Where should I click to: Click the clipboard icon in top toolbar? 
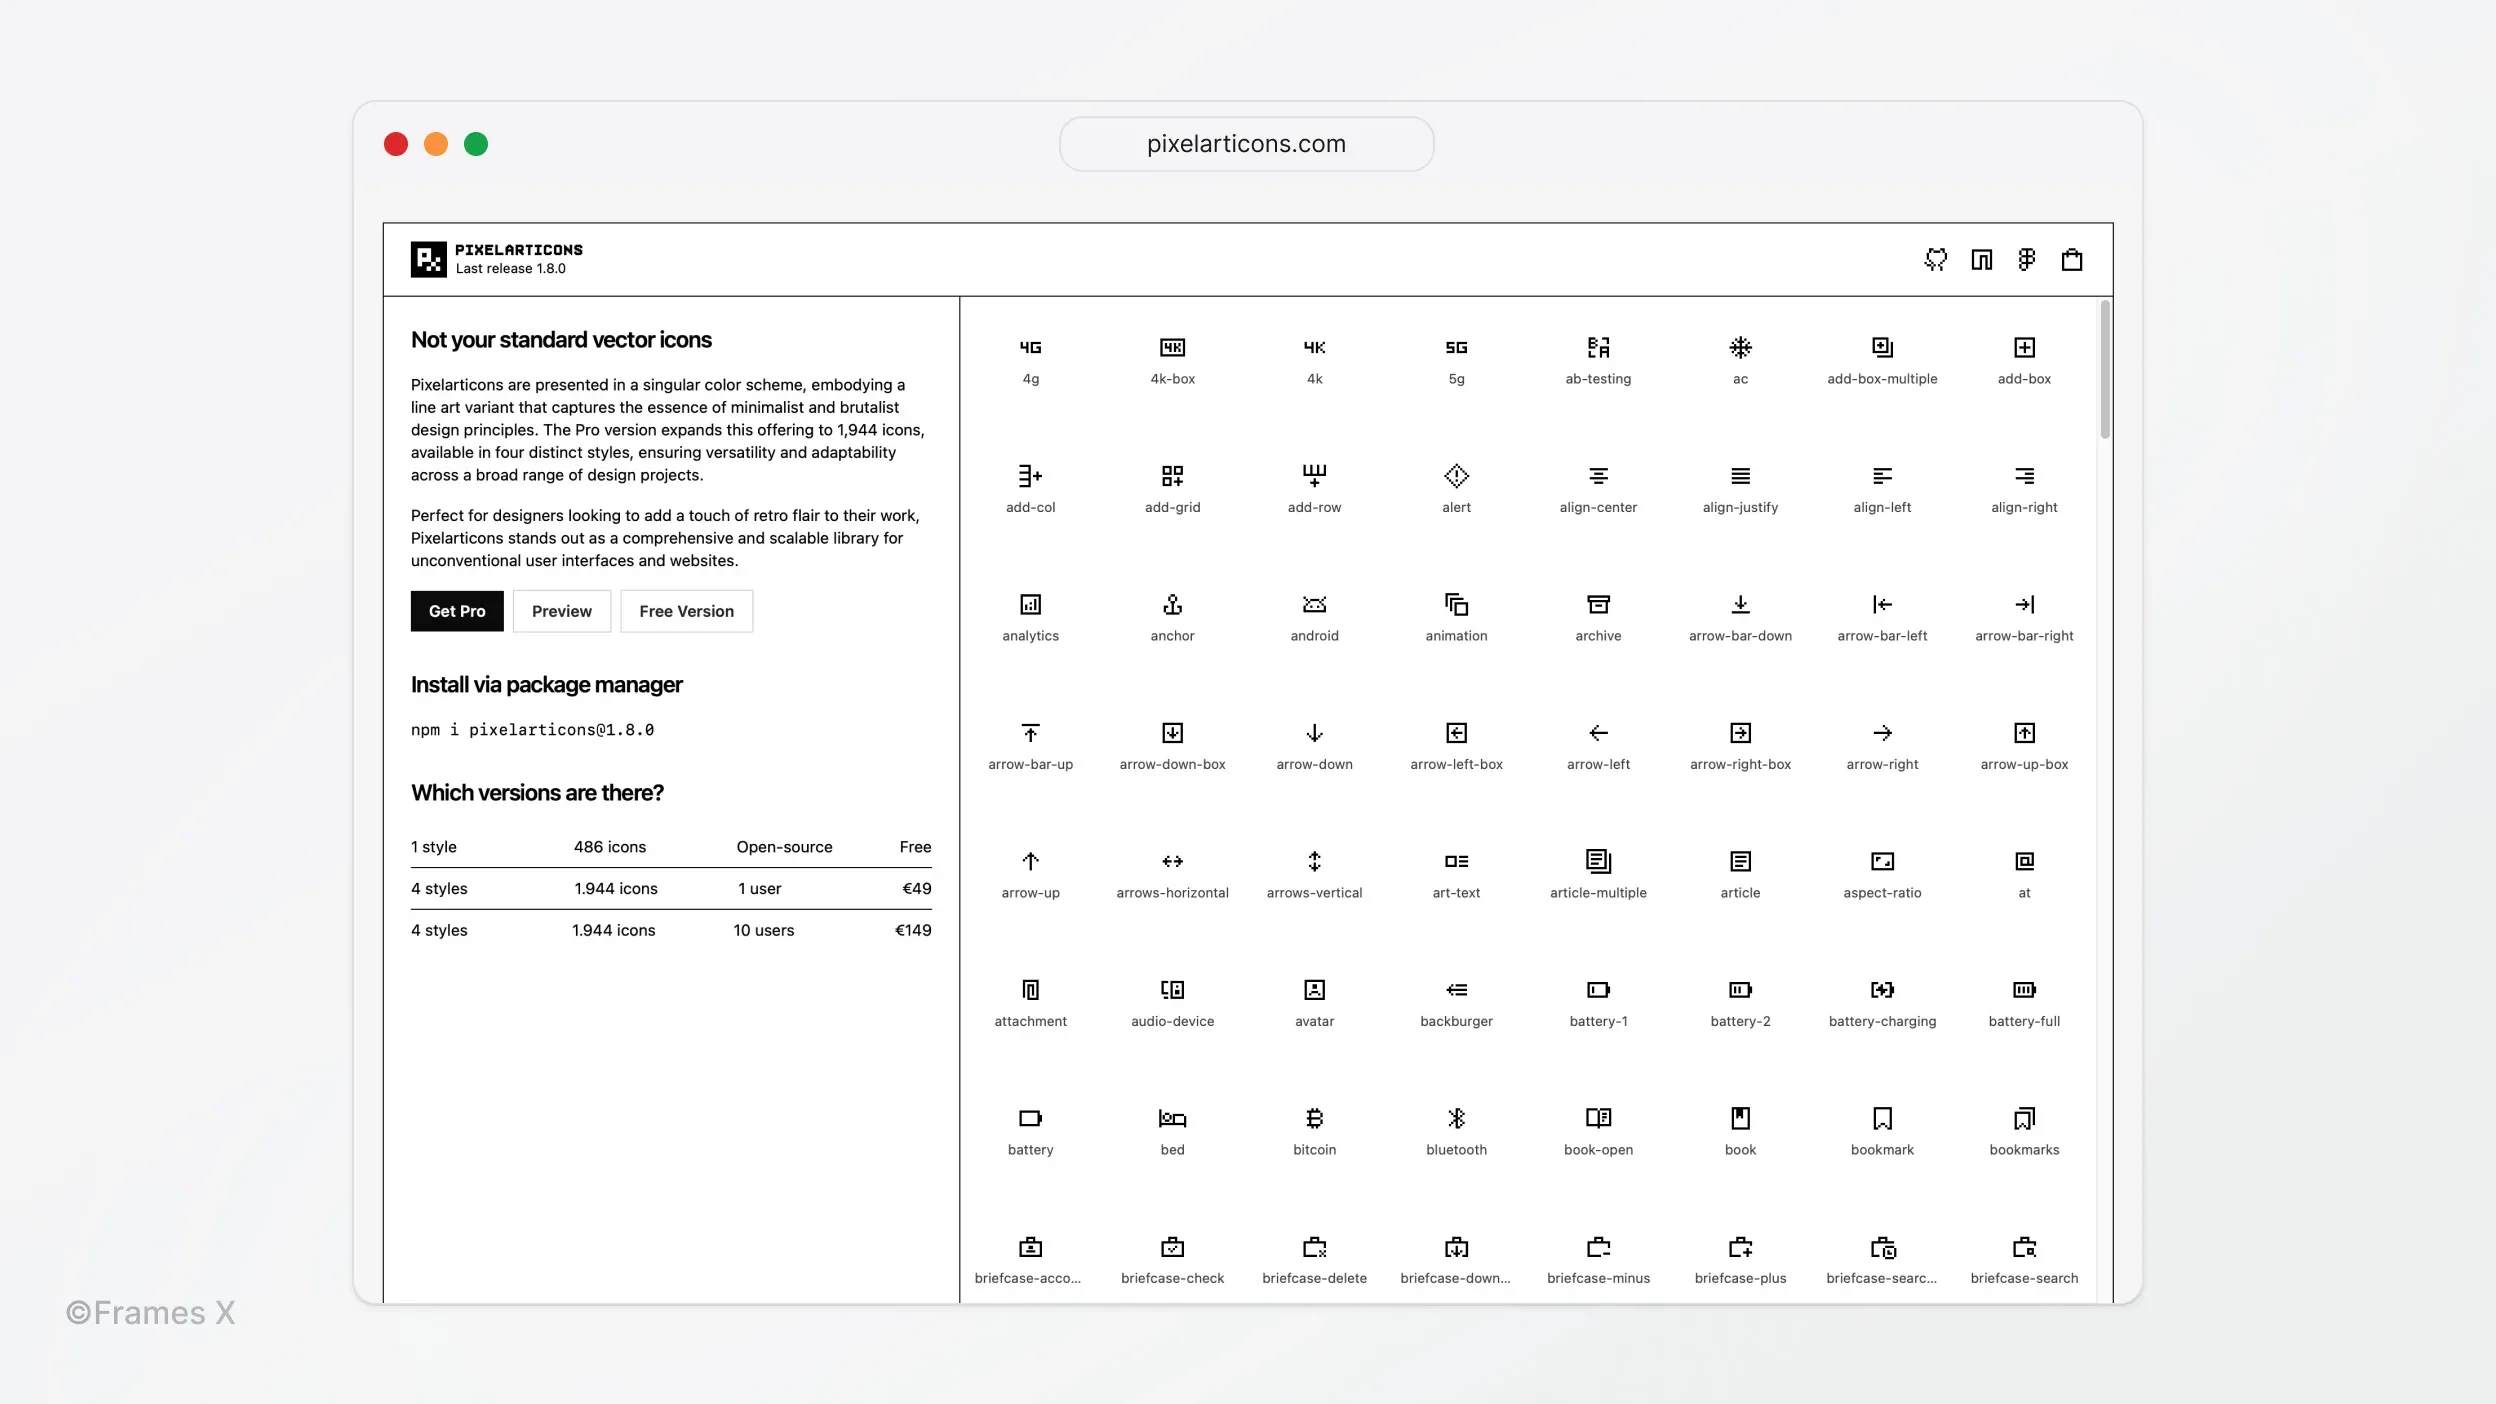pos(2073,259)
